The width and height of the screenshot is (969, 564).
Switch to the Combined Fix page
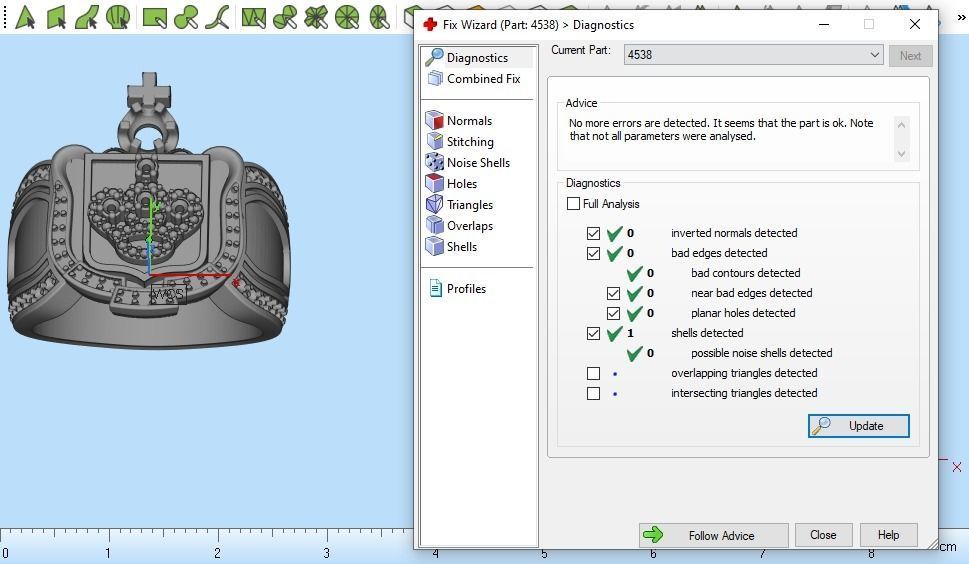click(x=474, y=78)
